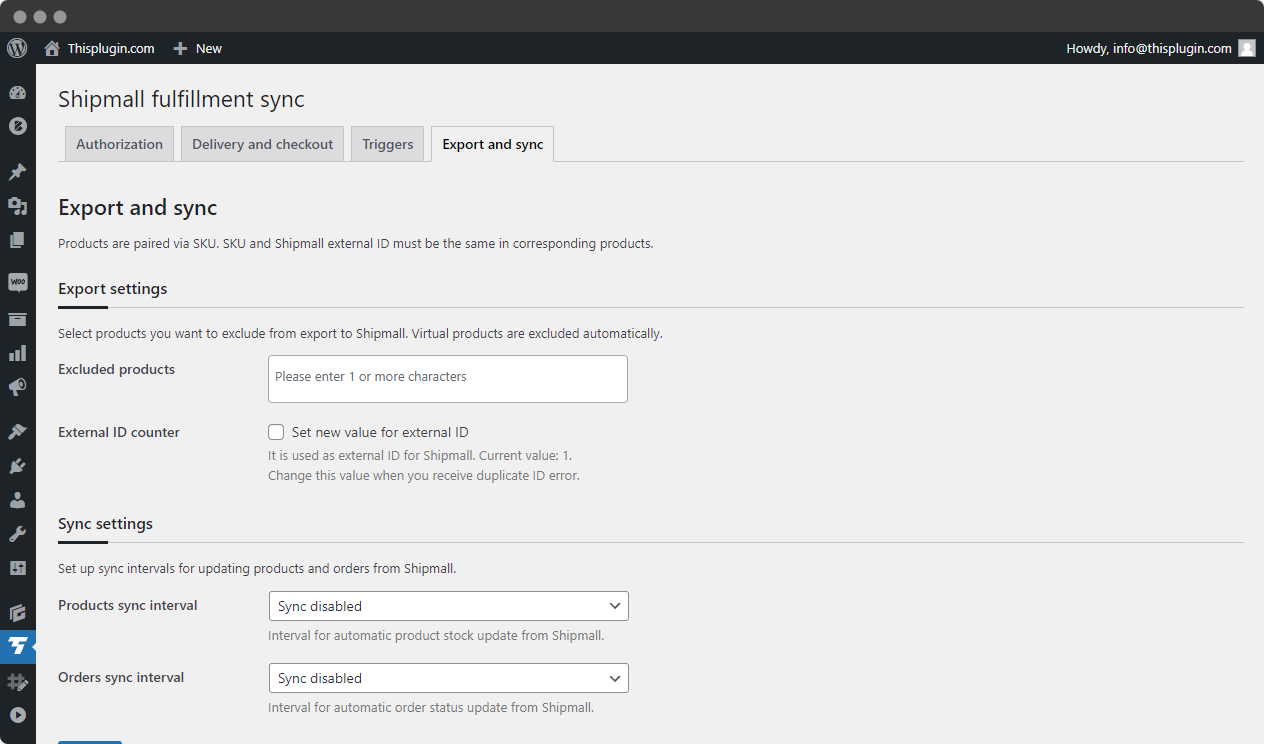
Task: Open the WordPress Dashboard icon
Action: coord(17,91)
